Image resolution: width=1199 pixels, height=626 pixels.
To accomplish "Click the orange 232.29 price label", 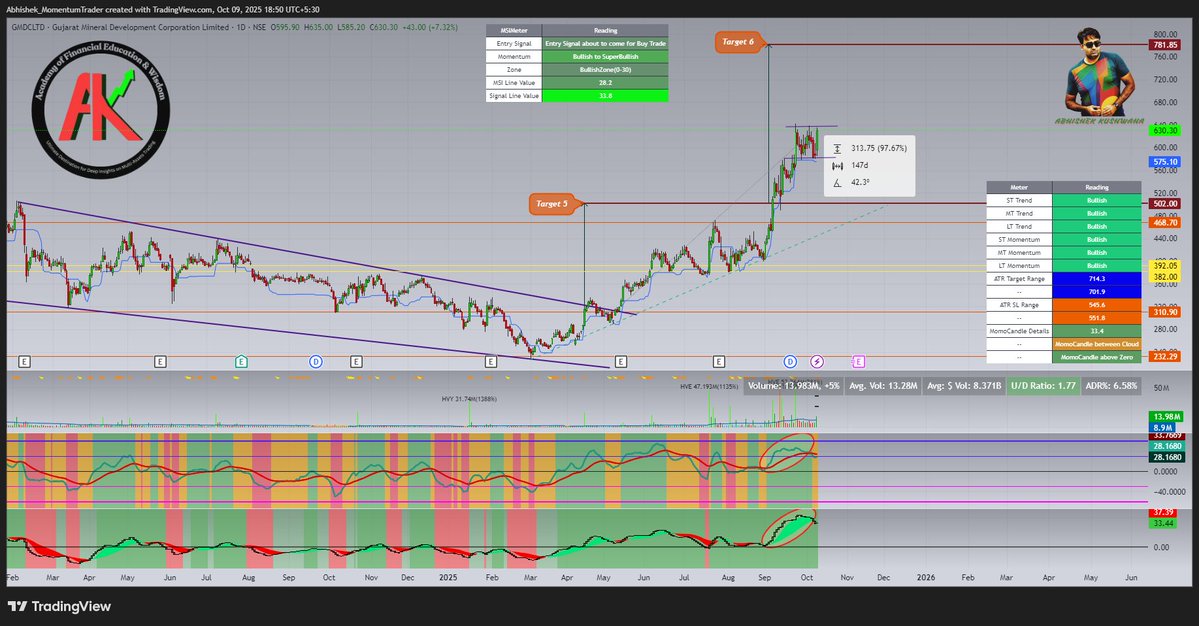I will coord(1165,356).
